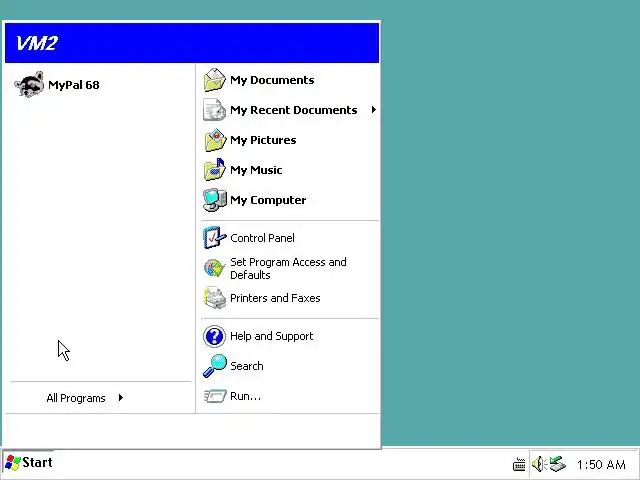Click the My Recent Documents icon

215,109
